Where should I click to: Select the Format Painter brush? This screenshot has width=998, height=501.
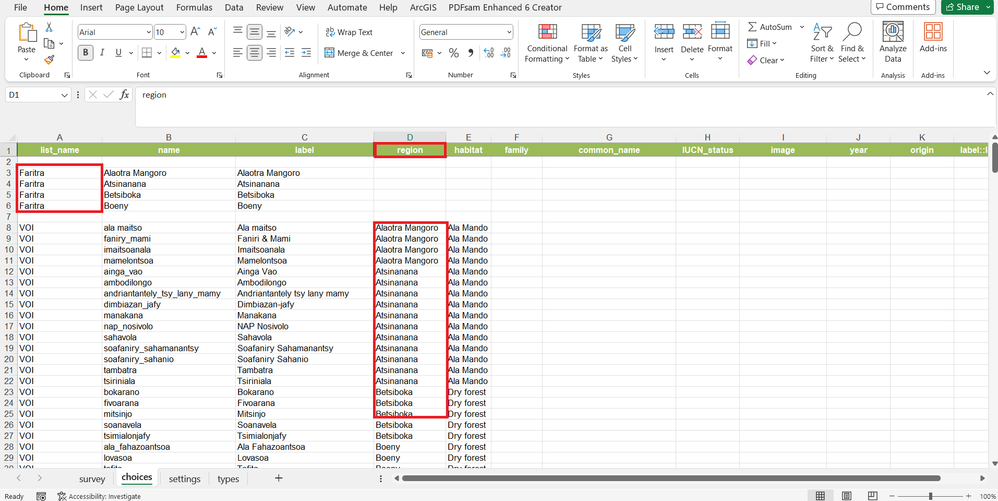pos(49,59)
